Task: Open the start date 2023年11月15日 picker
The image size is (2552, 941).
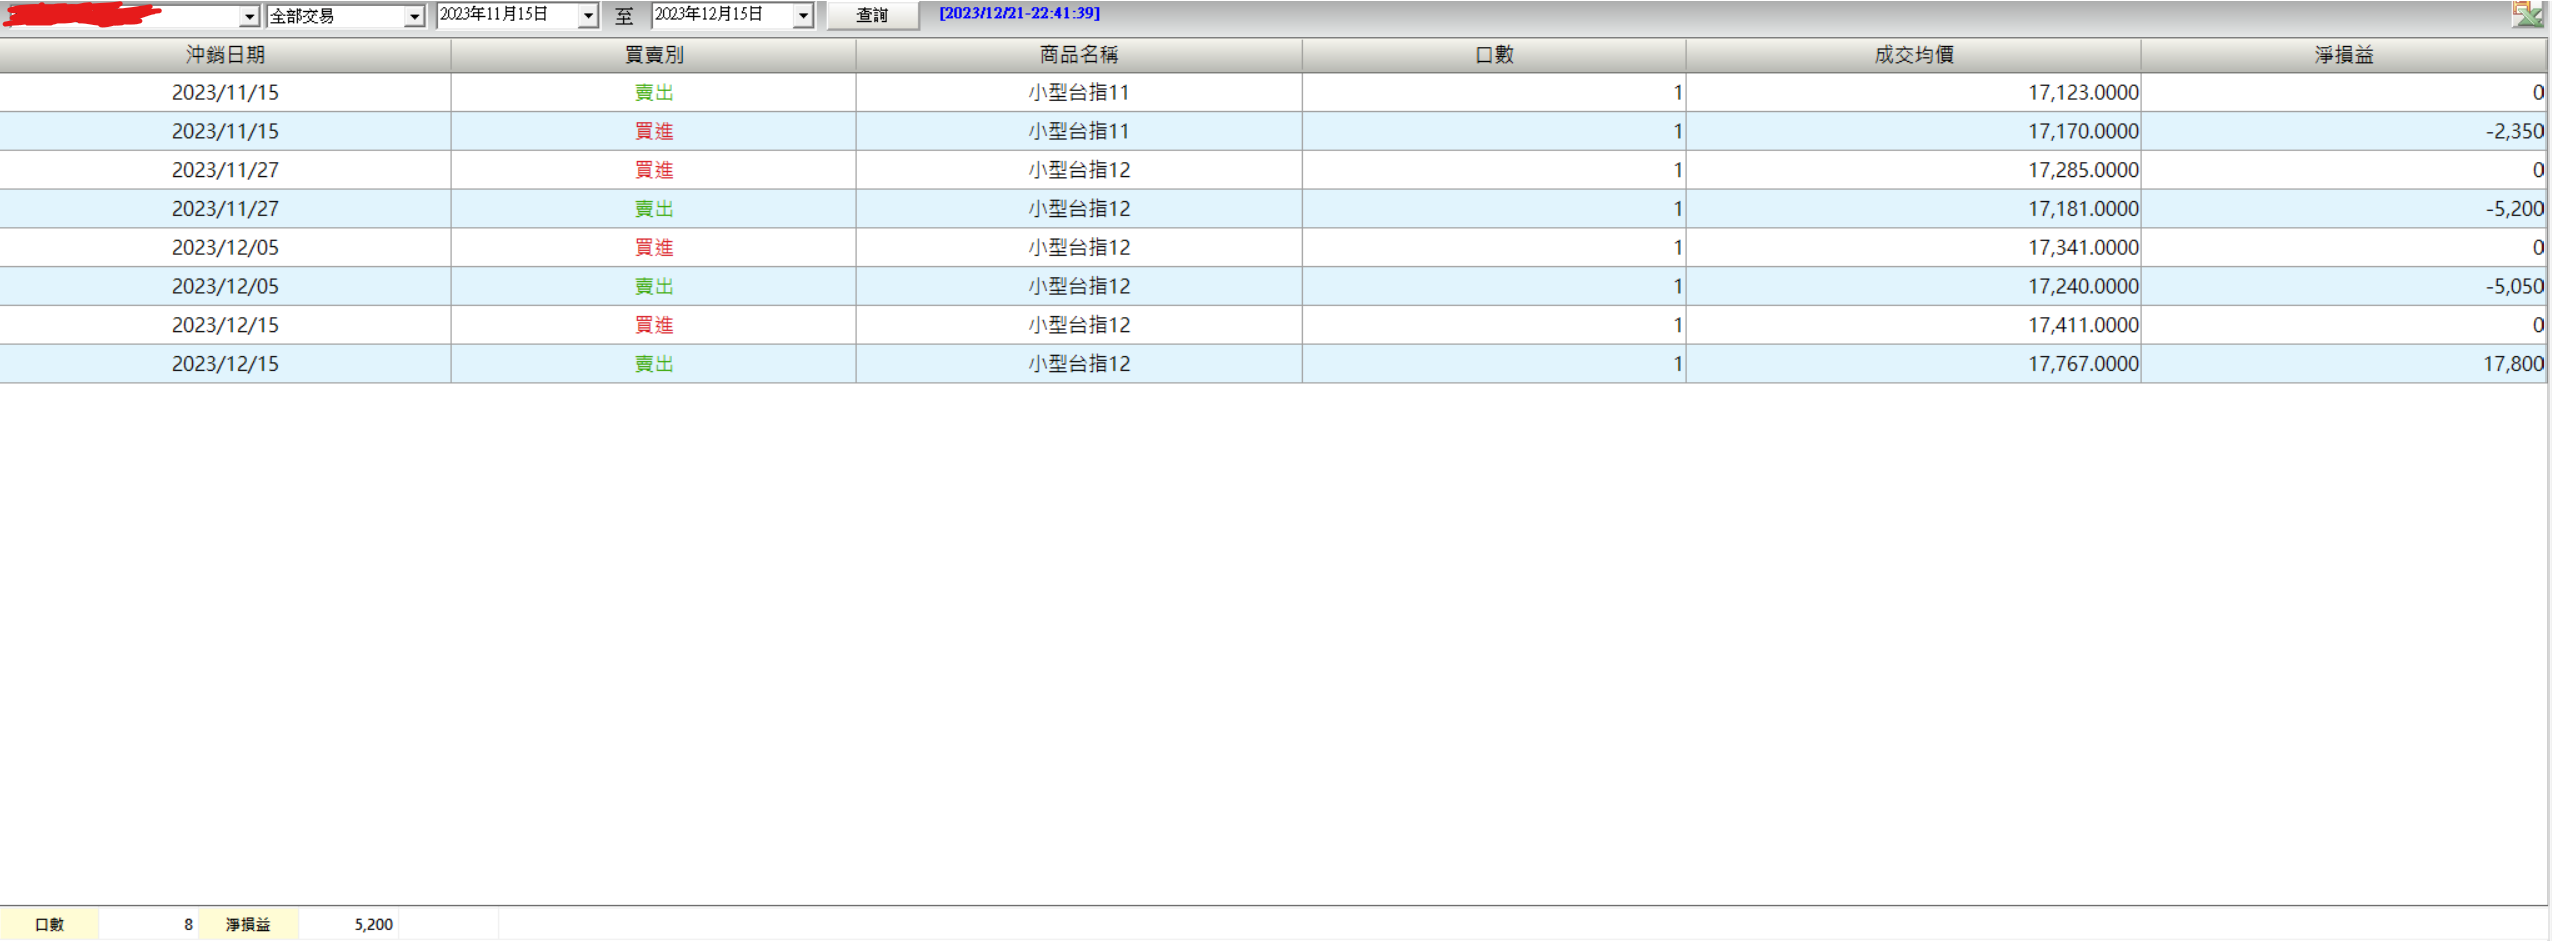Action: point(588,15)
